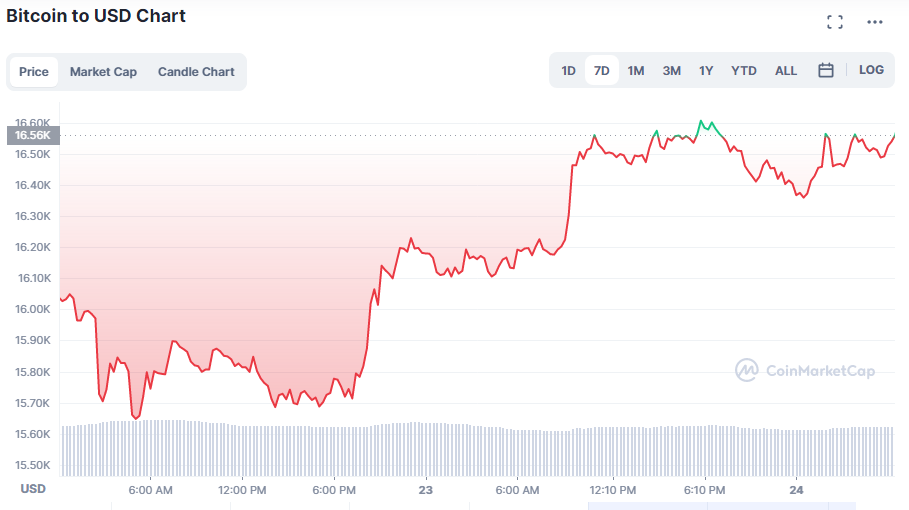Select the 1D time range

pyautogui.click(x=568, y=70)
